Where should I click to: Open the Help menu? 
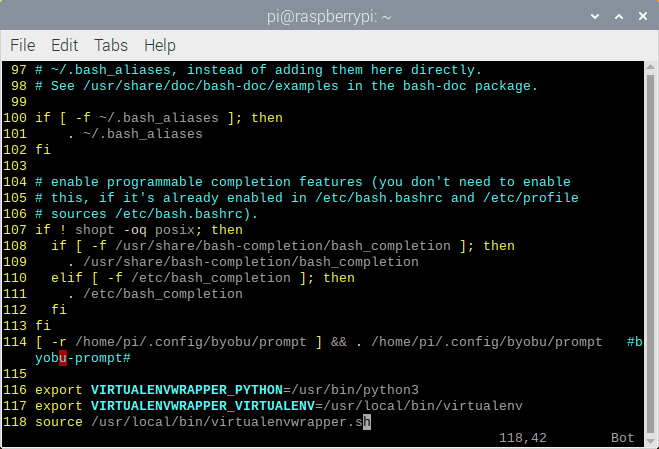pos(159,45)
